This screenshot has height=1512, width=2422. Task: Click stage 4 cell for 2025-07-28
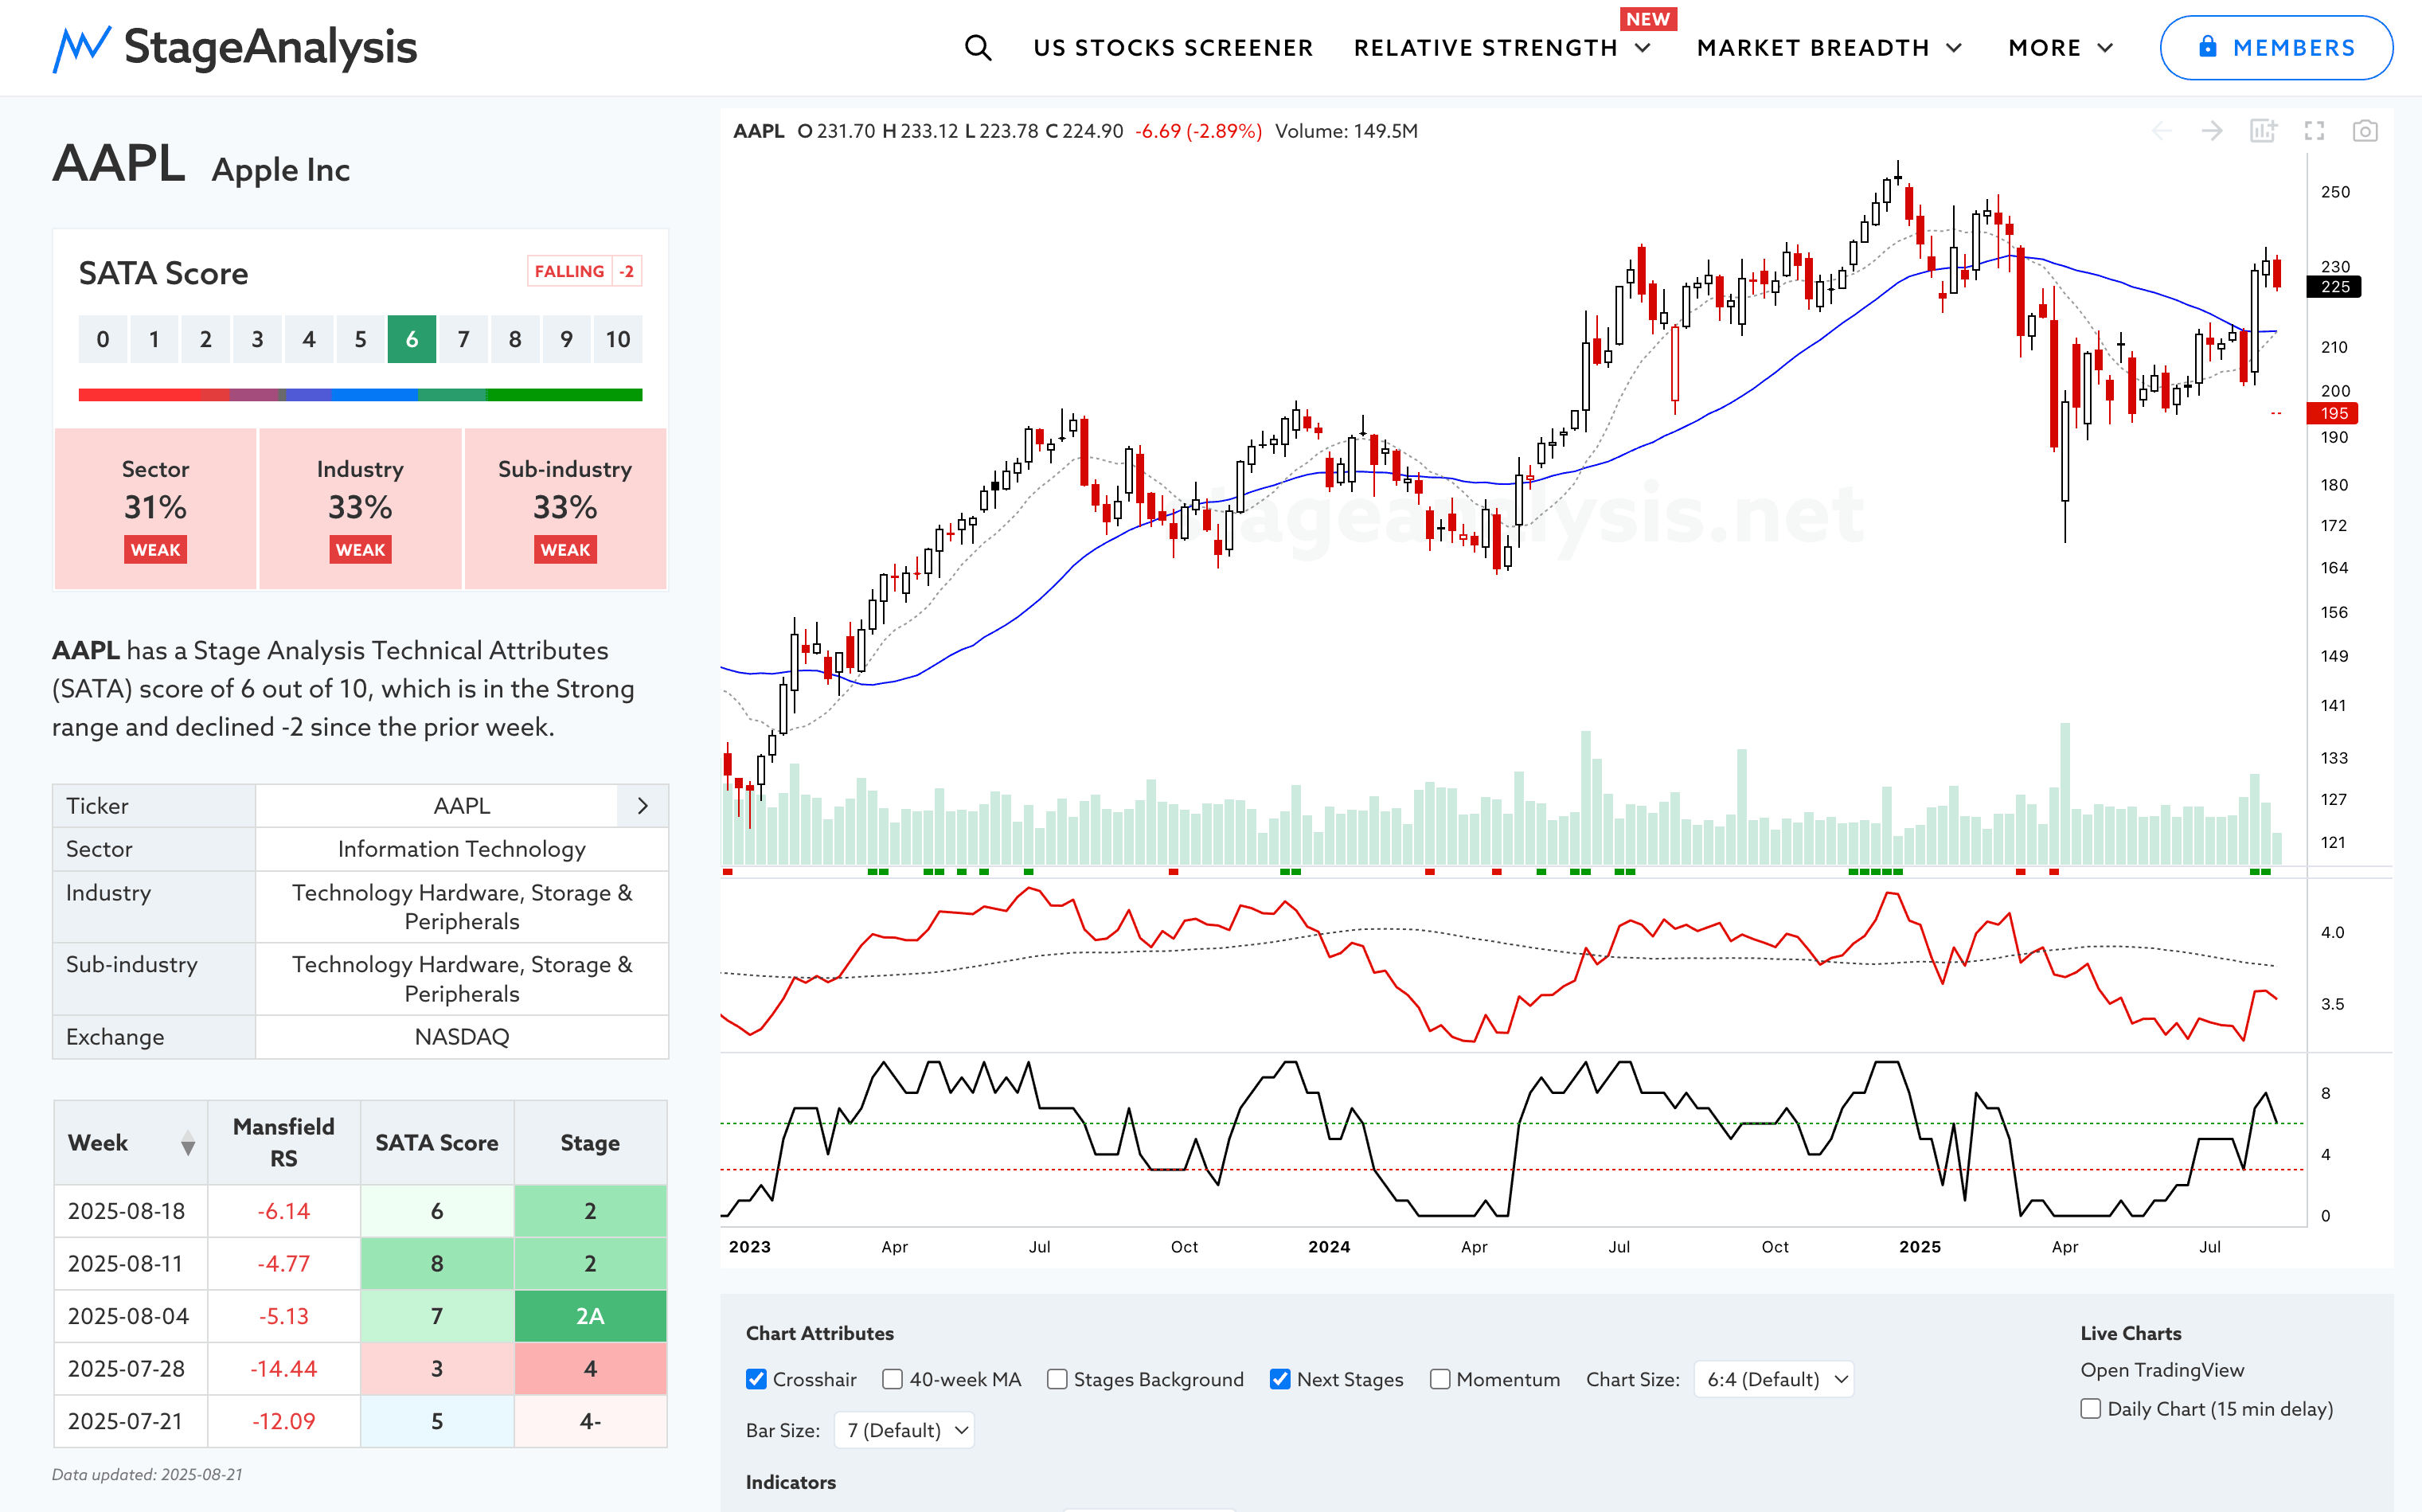(x=590, y=1369)
